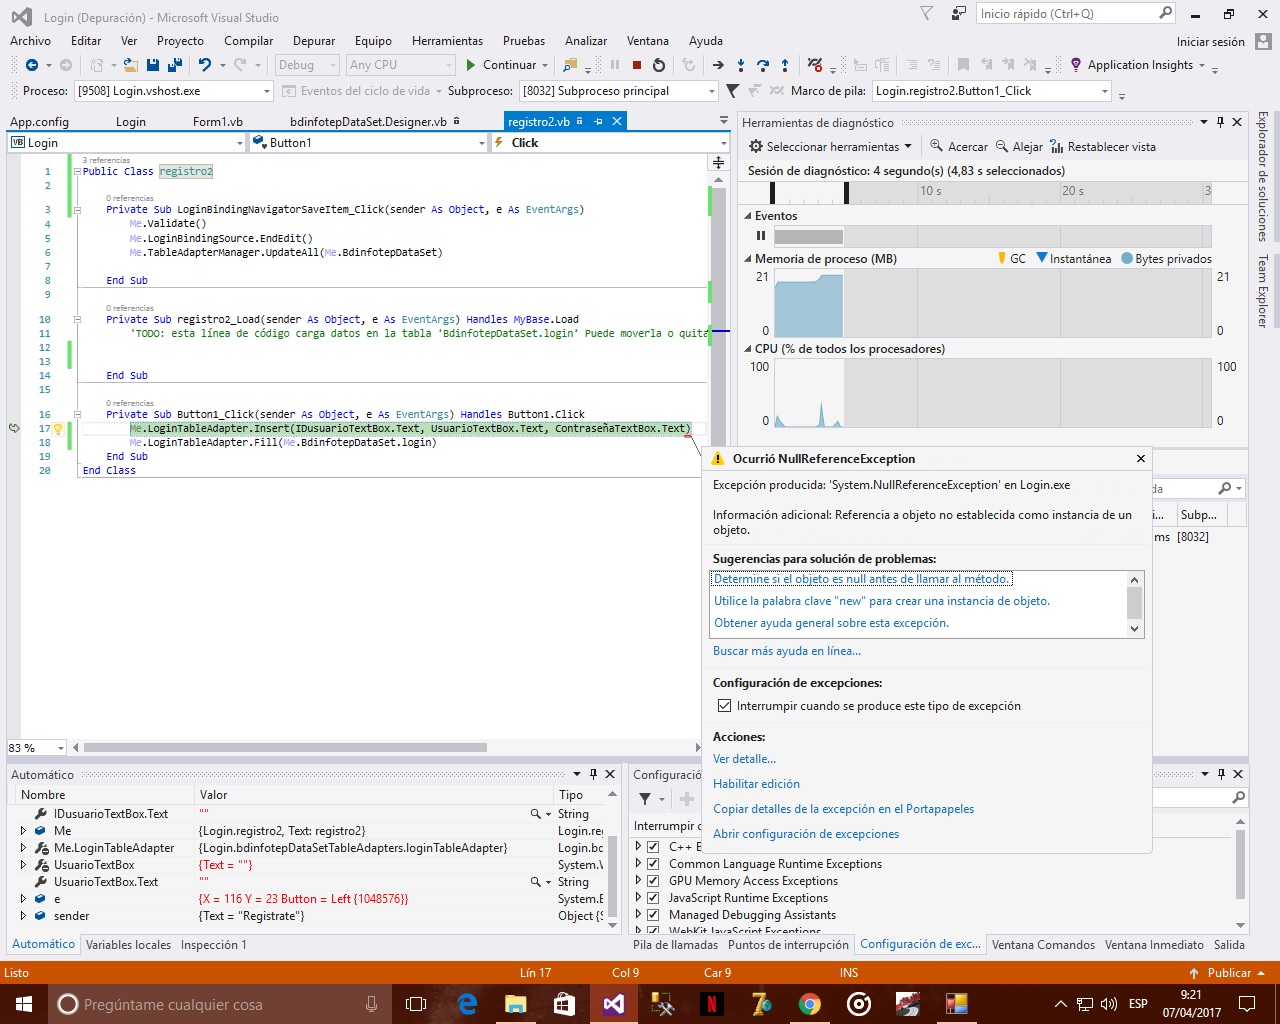This screenshot has width=1280, height=1024.
Task: Switch to the Form1.vb tab
Action: 218,122
